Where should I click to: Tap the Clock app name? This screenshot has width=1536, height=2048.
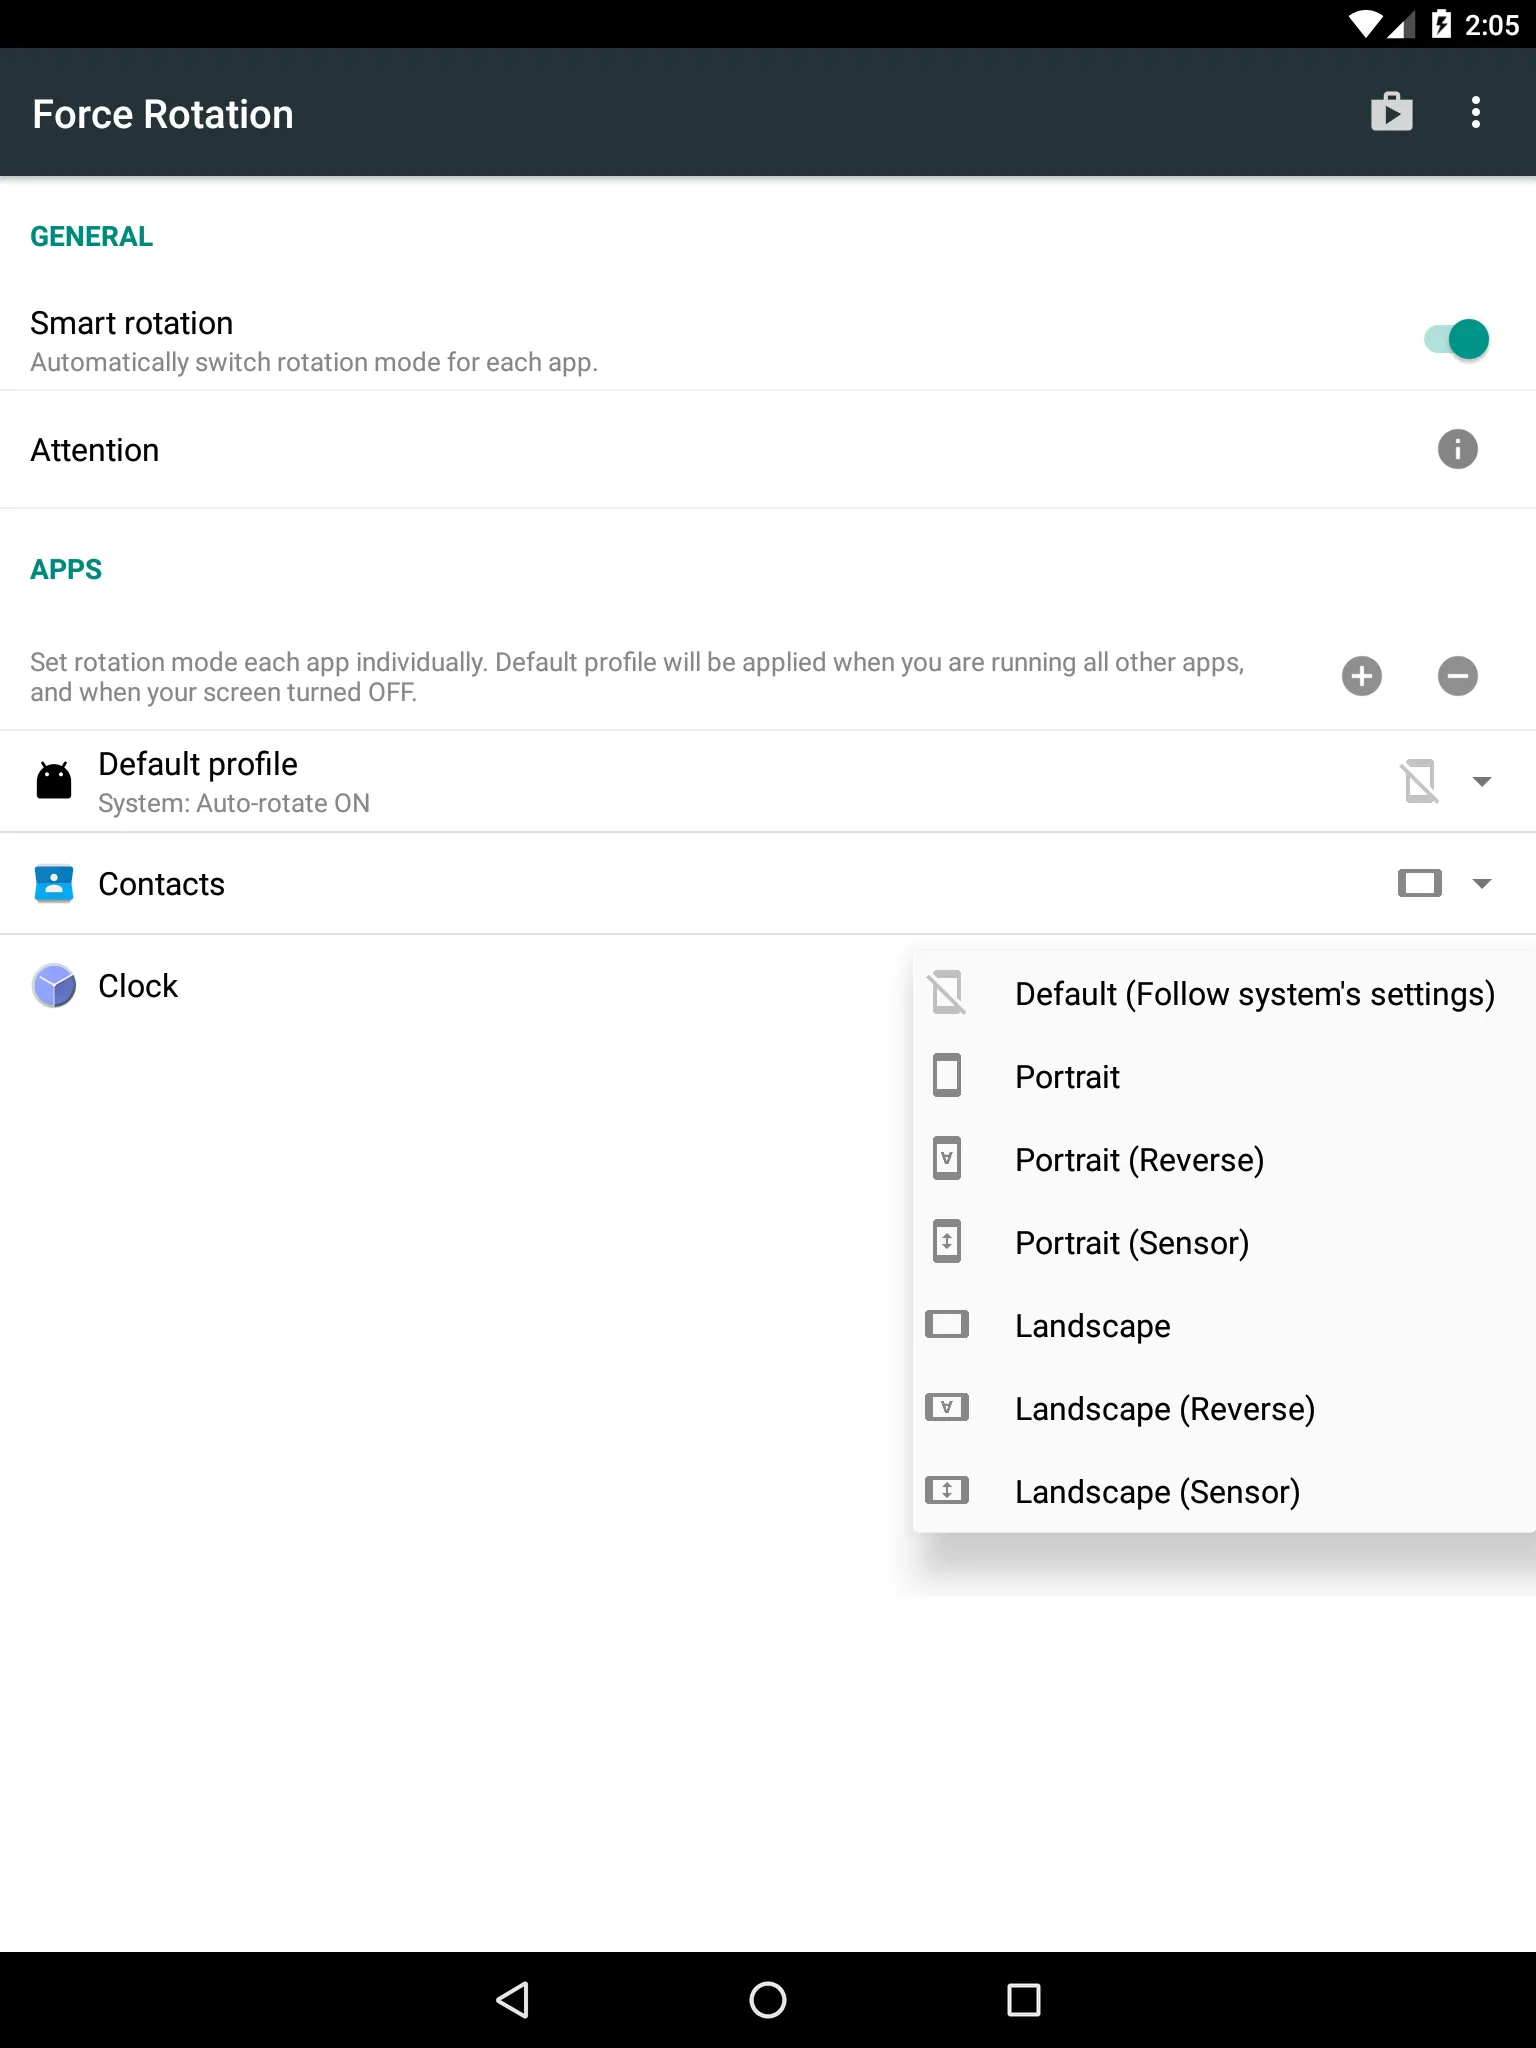pos(138,986)
